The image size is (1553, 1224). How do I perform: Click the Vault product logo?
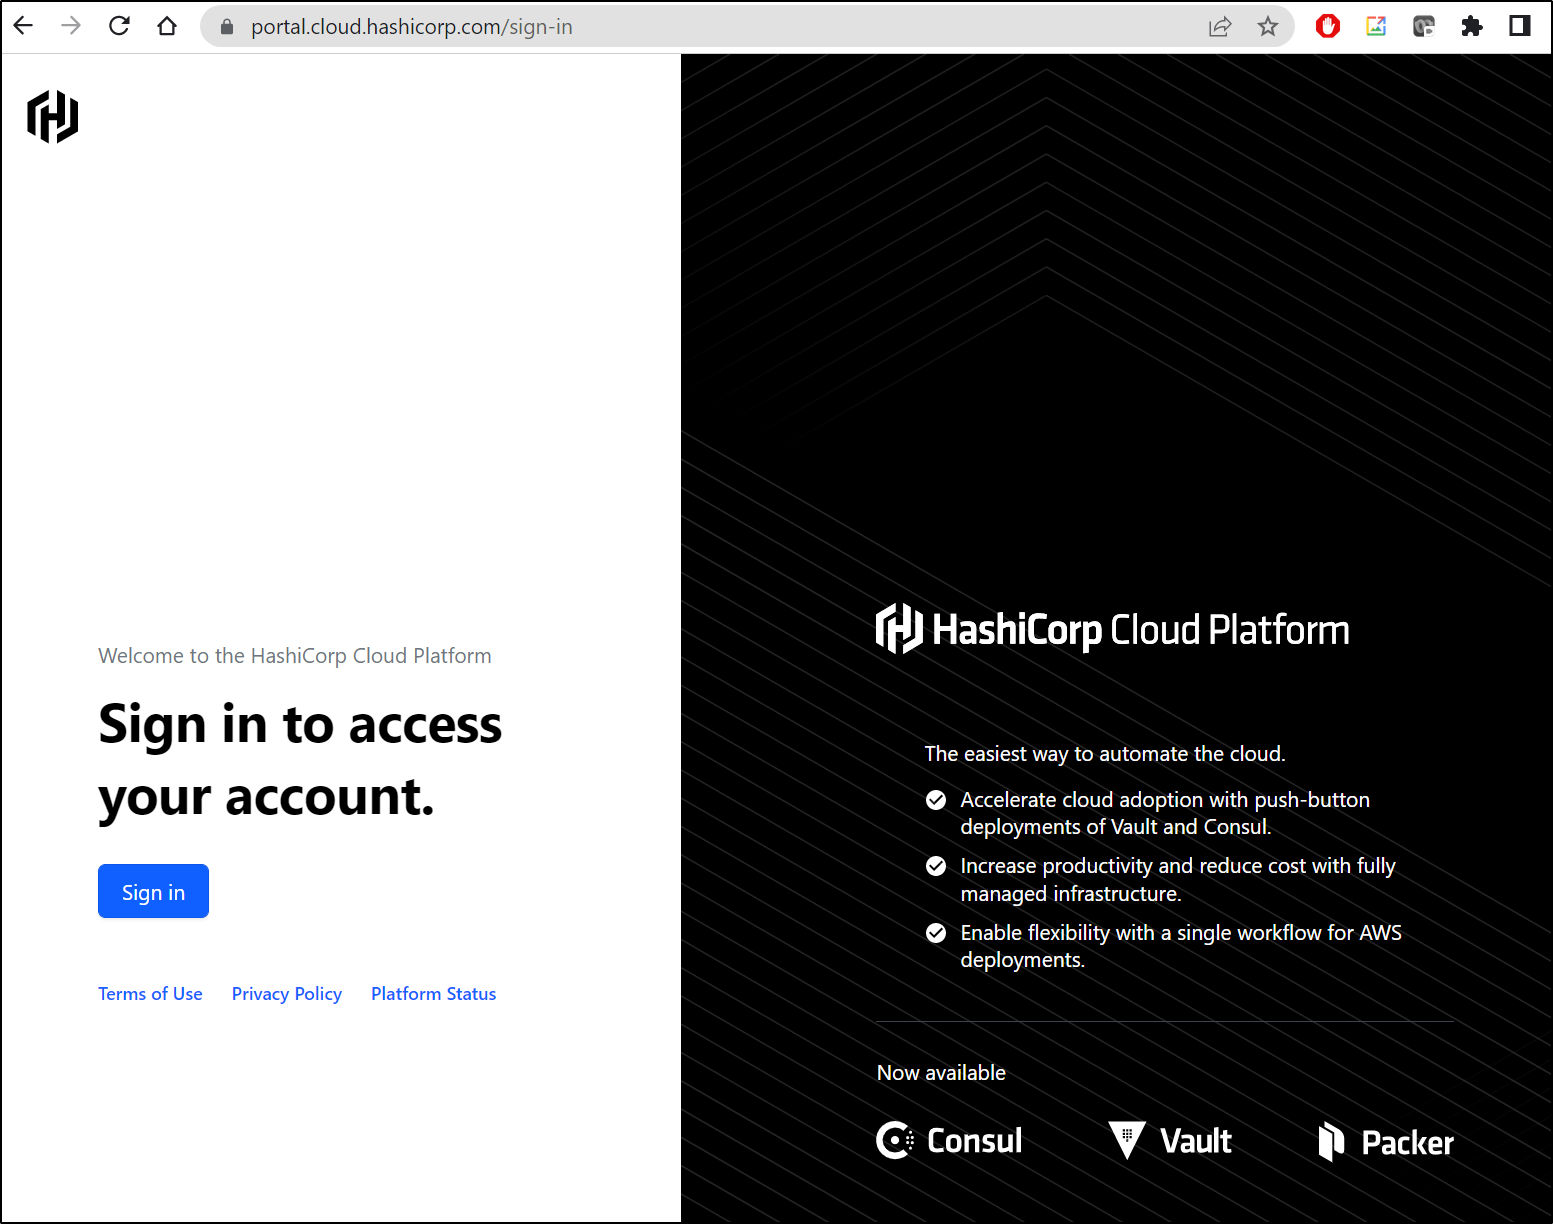click(x=1170, y=1140)
